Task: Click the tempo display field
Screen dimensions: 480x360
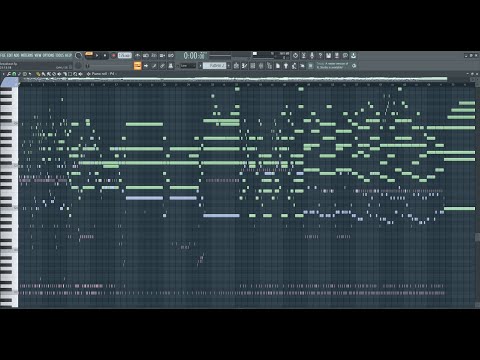Action: (125, 55)
